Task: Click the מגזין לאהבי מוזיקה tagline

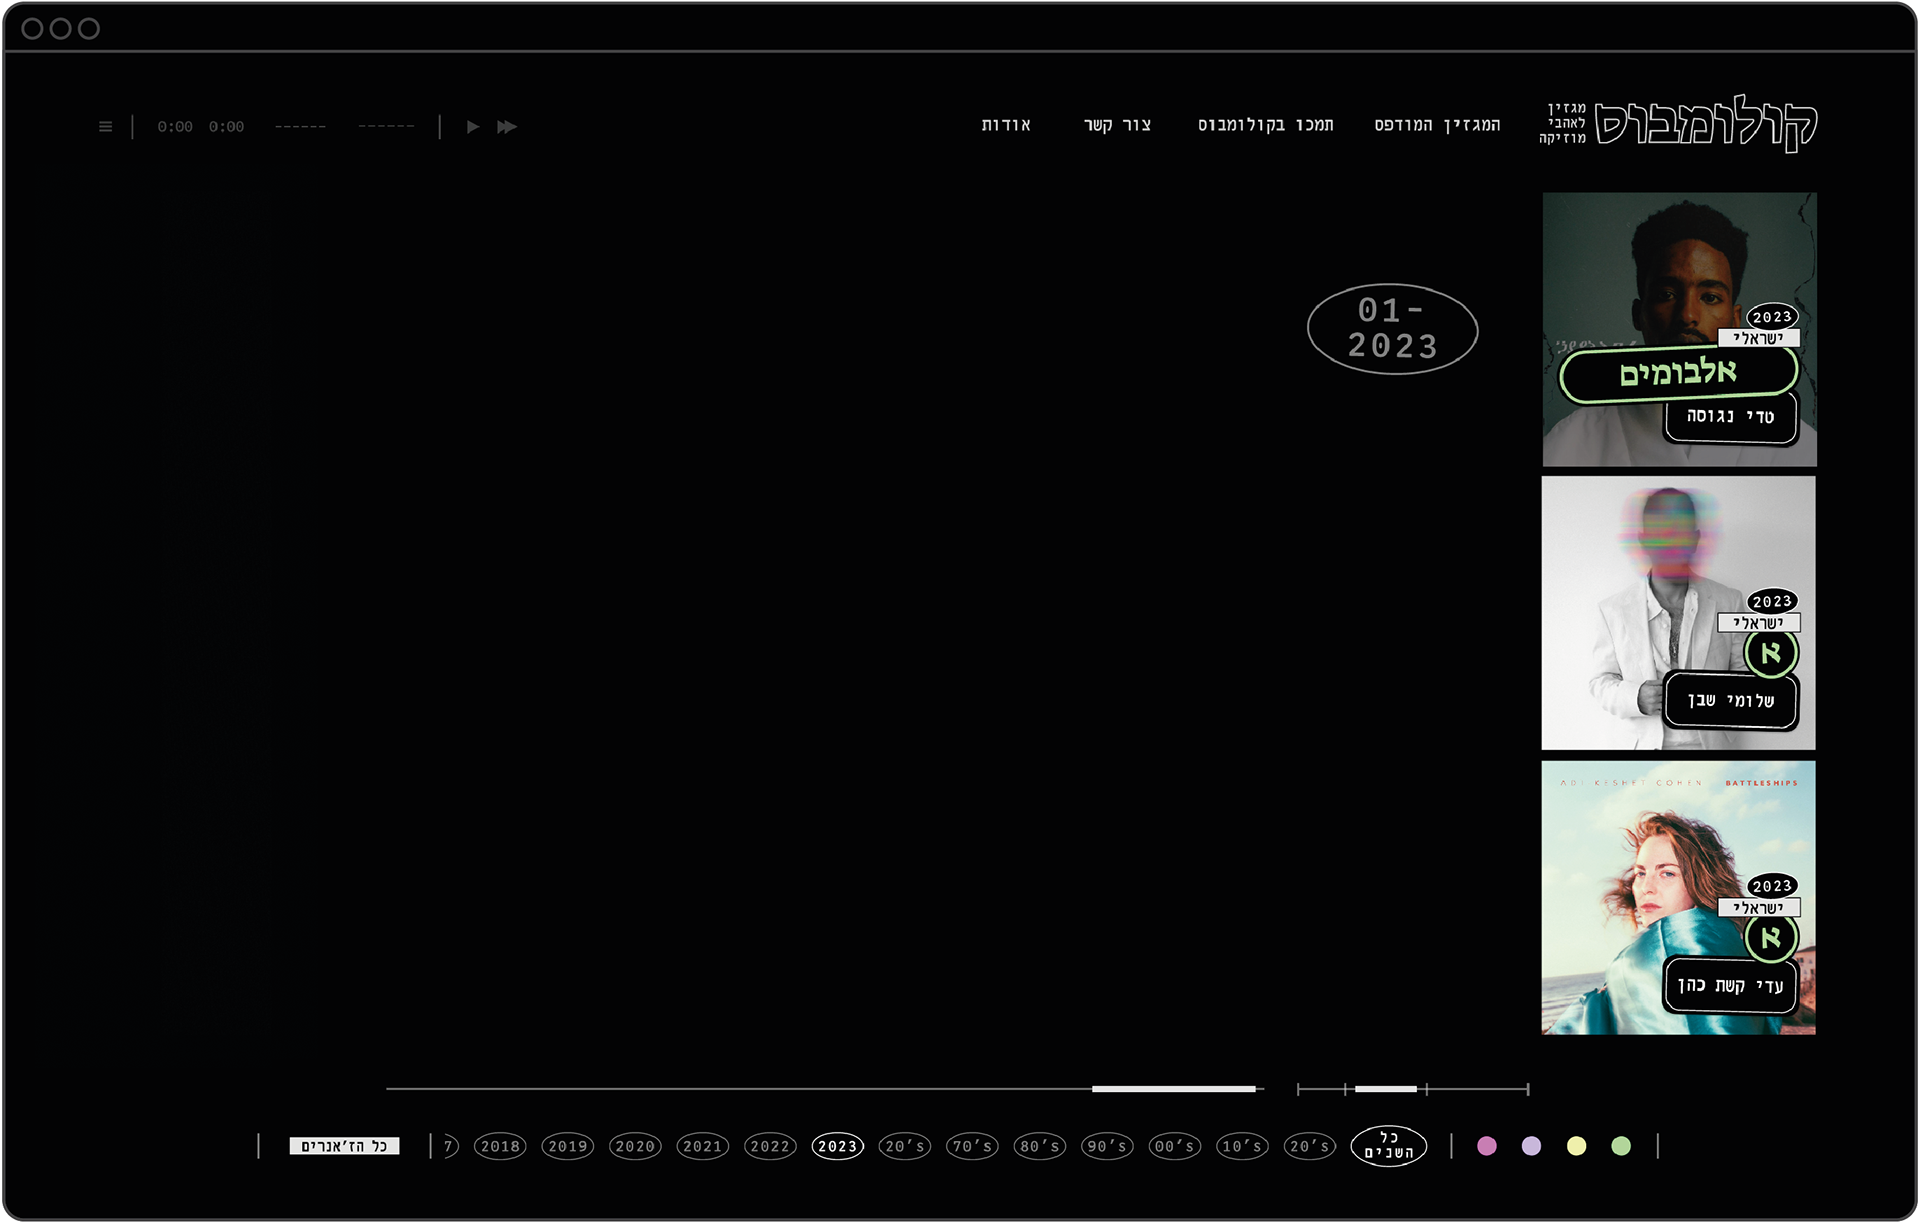Action: (x=1563, y=123)
